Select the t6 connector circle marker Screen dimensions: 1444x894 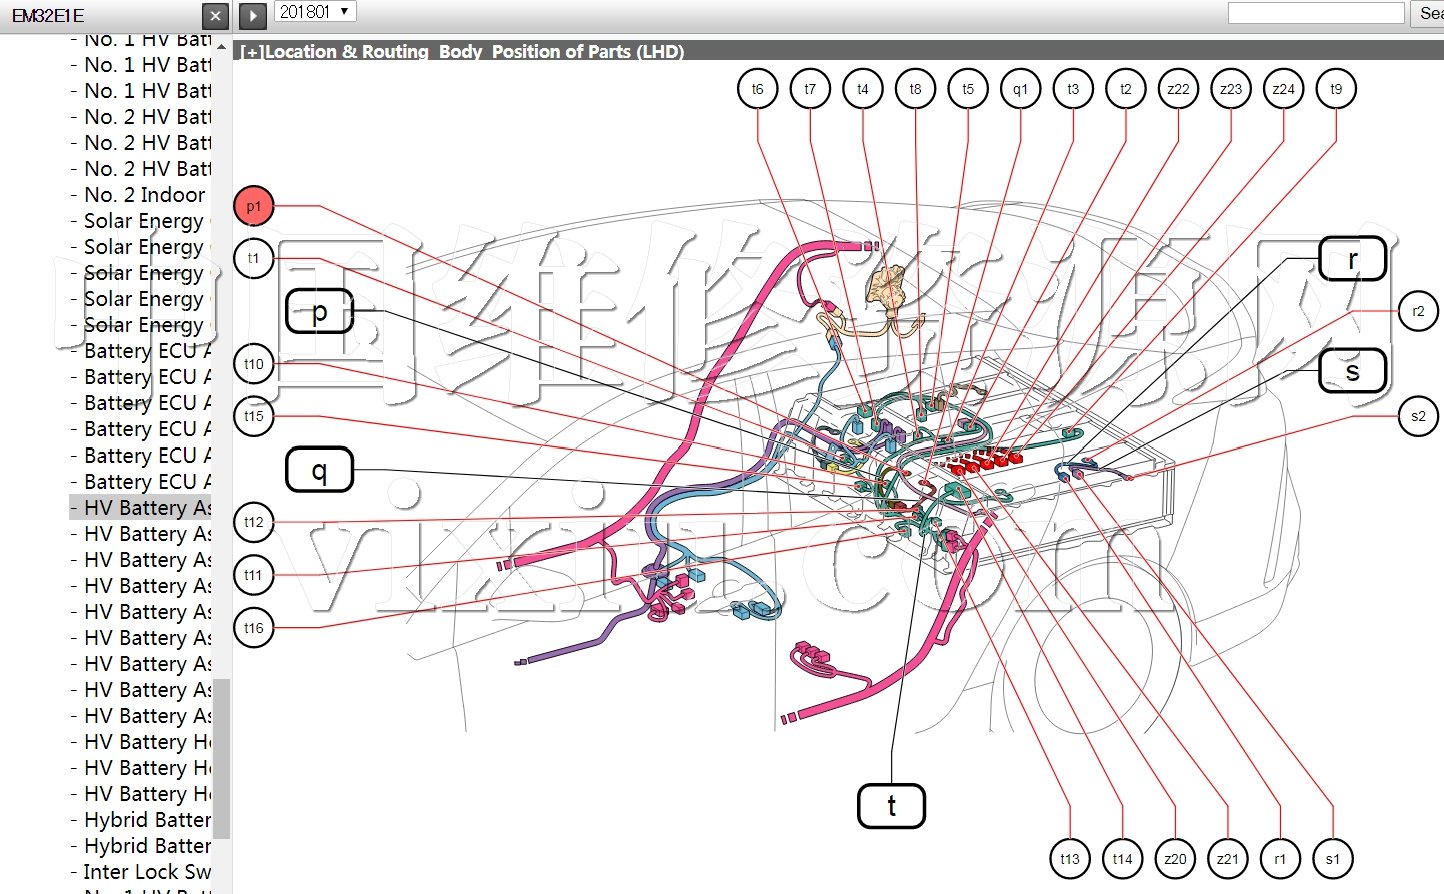[x=757, y=89]
